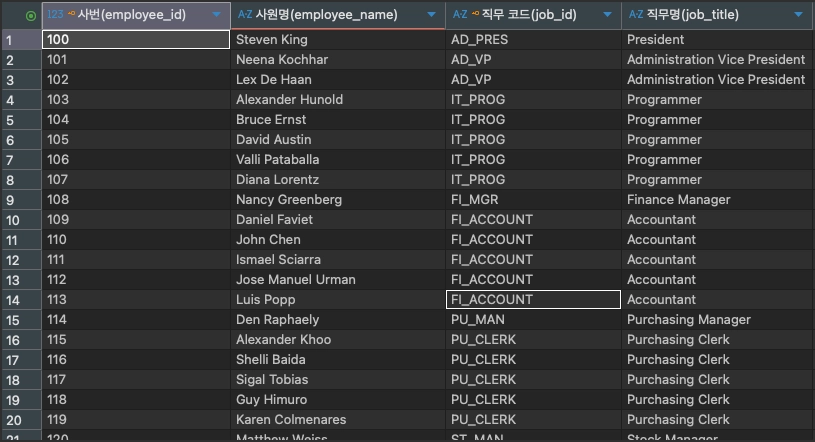Open filter dropdown for job_title column
This screenshot has height=442, width=815.
(x=798, y=15)
